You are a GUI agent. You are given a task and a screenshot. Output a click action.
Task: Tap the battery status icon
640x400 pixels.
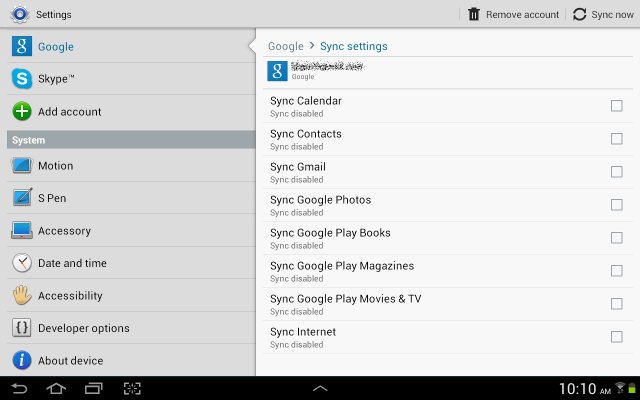pyautogui.click(x=632, y=388)
